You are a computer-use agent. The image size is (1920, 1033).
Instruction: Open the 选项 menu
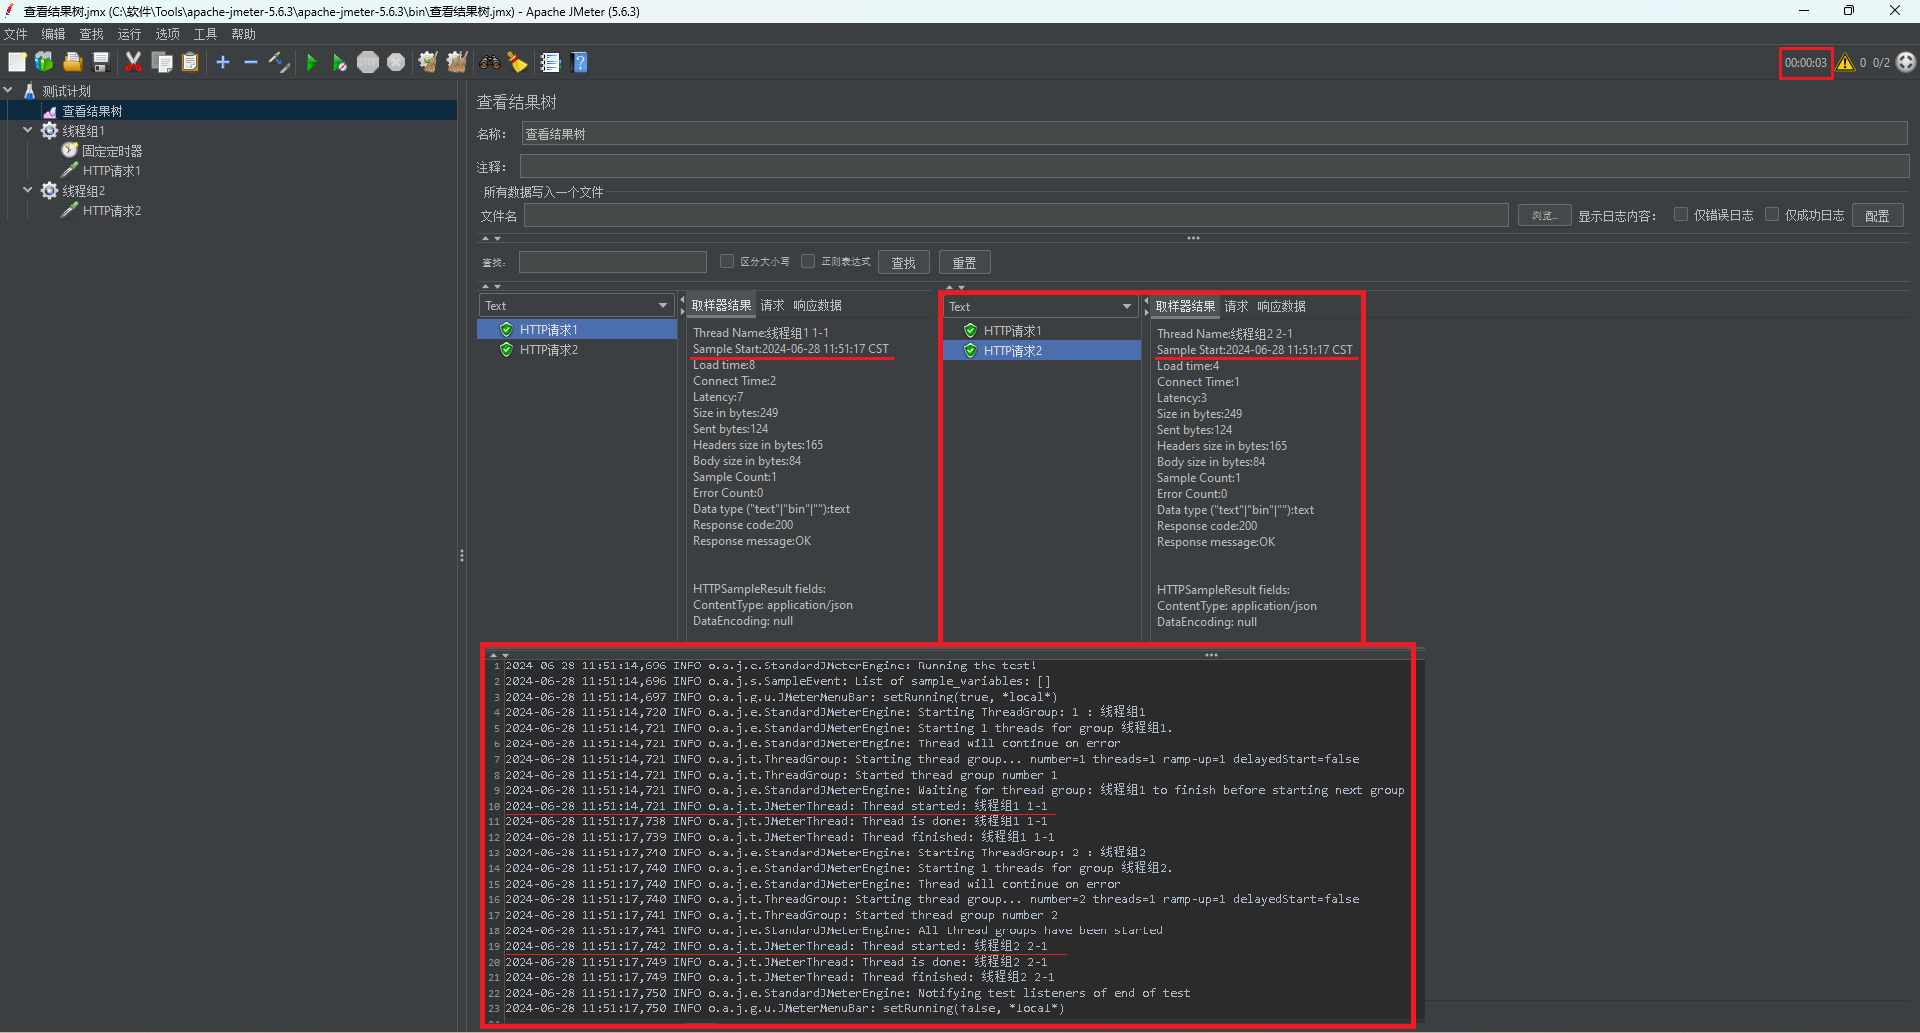coord(167,34)
